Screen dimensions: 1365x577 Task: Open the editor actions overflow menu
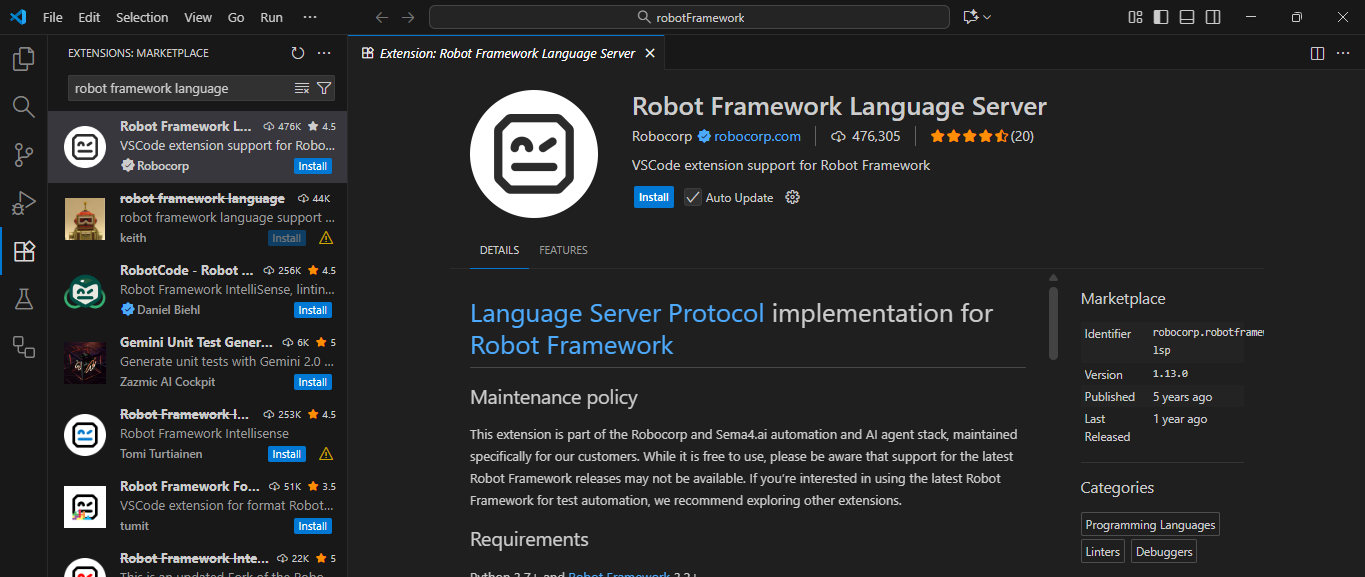pyautogui.click(x=1345, y=53)
